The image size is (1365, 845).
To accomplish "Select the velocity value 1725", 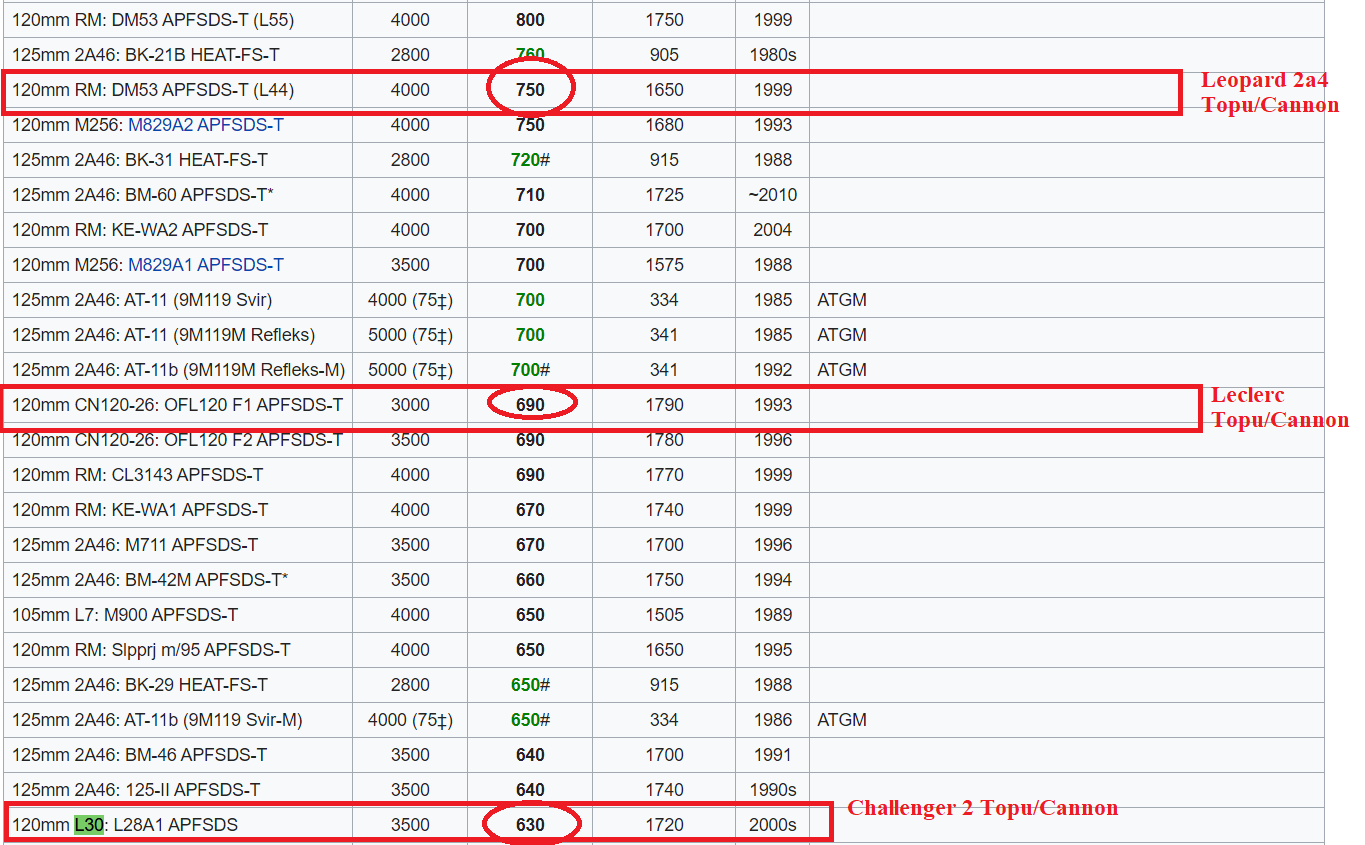I will coord(664,195).
